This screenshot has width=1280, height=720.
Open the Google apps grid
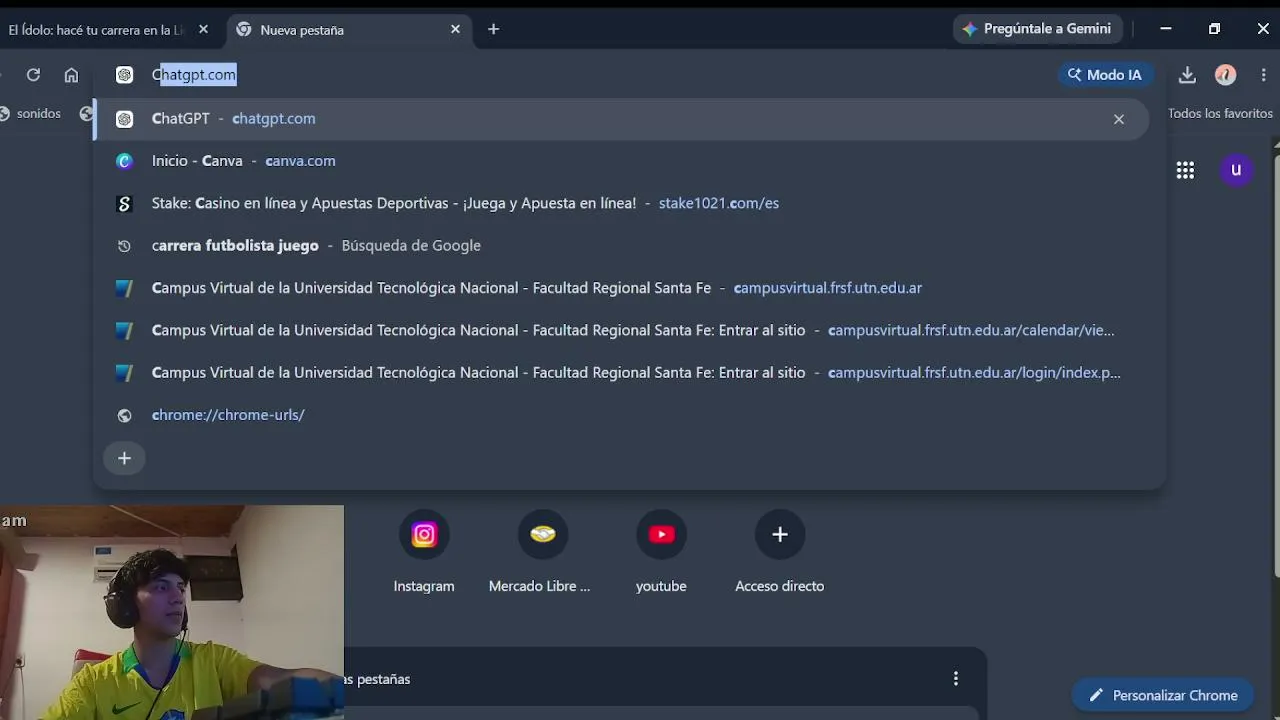click(x=1185, y=170)
